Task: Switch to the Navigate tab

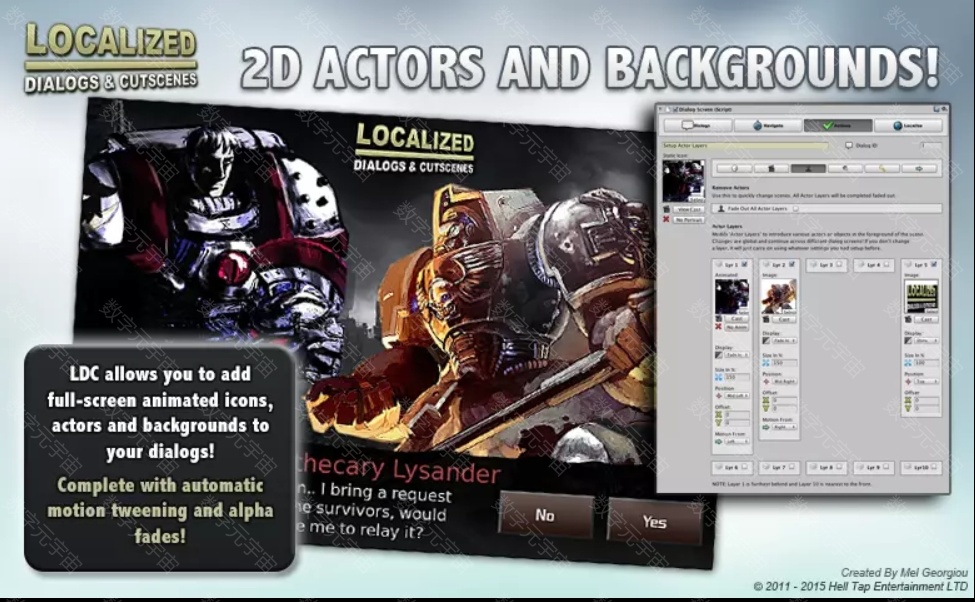Action: (768, 126)
